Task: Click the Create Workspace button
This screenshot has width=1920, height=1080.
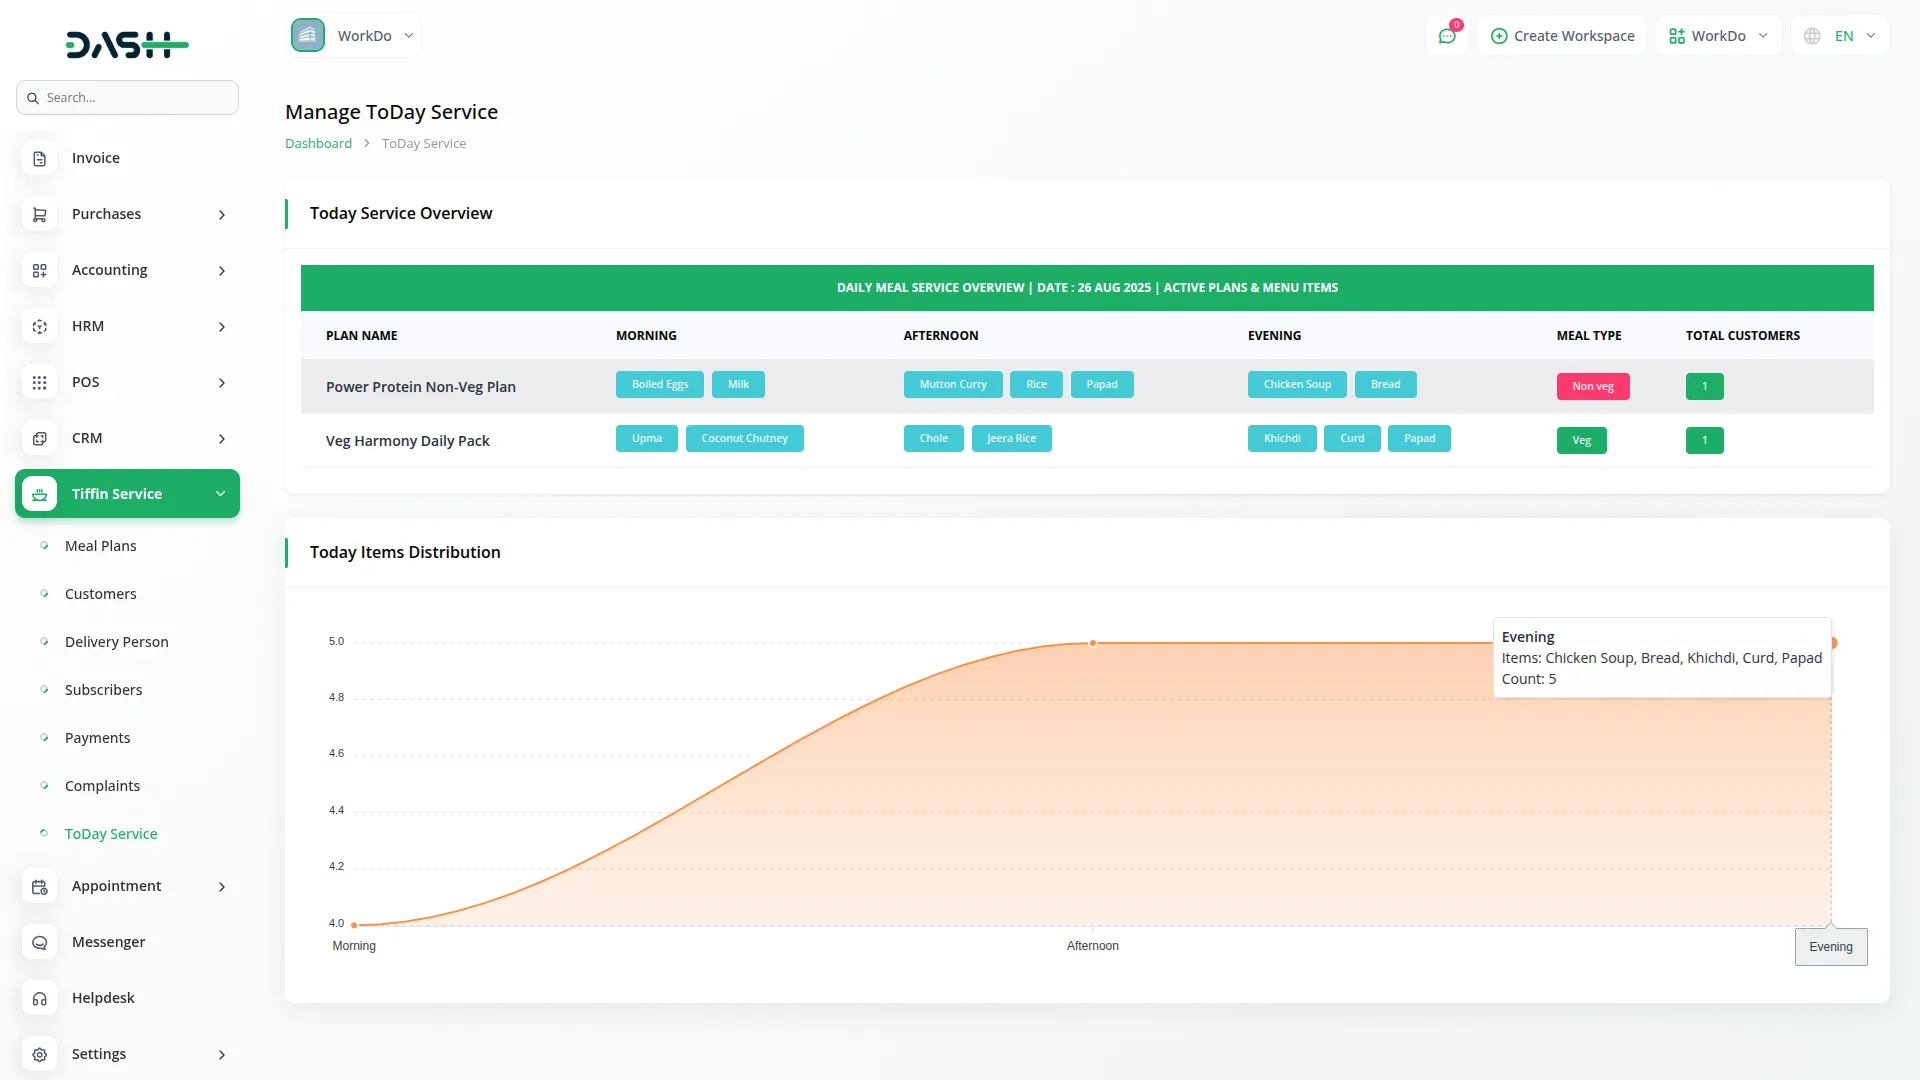Action: coord(1562,36)
